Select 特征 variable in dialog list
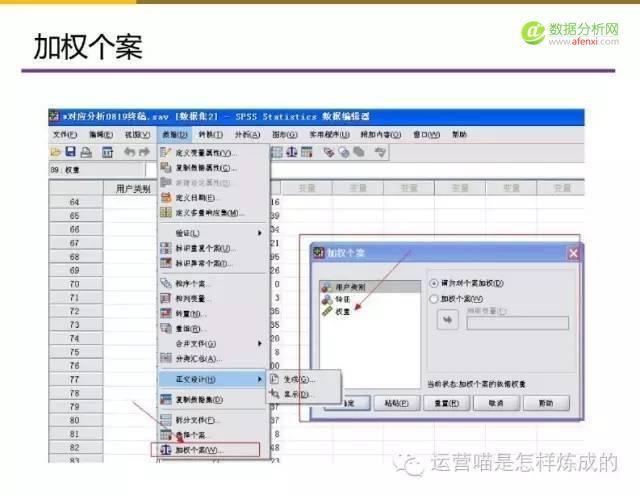The width and height of the screenshot is (640, 495). point(370,299)
